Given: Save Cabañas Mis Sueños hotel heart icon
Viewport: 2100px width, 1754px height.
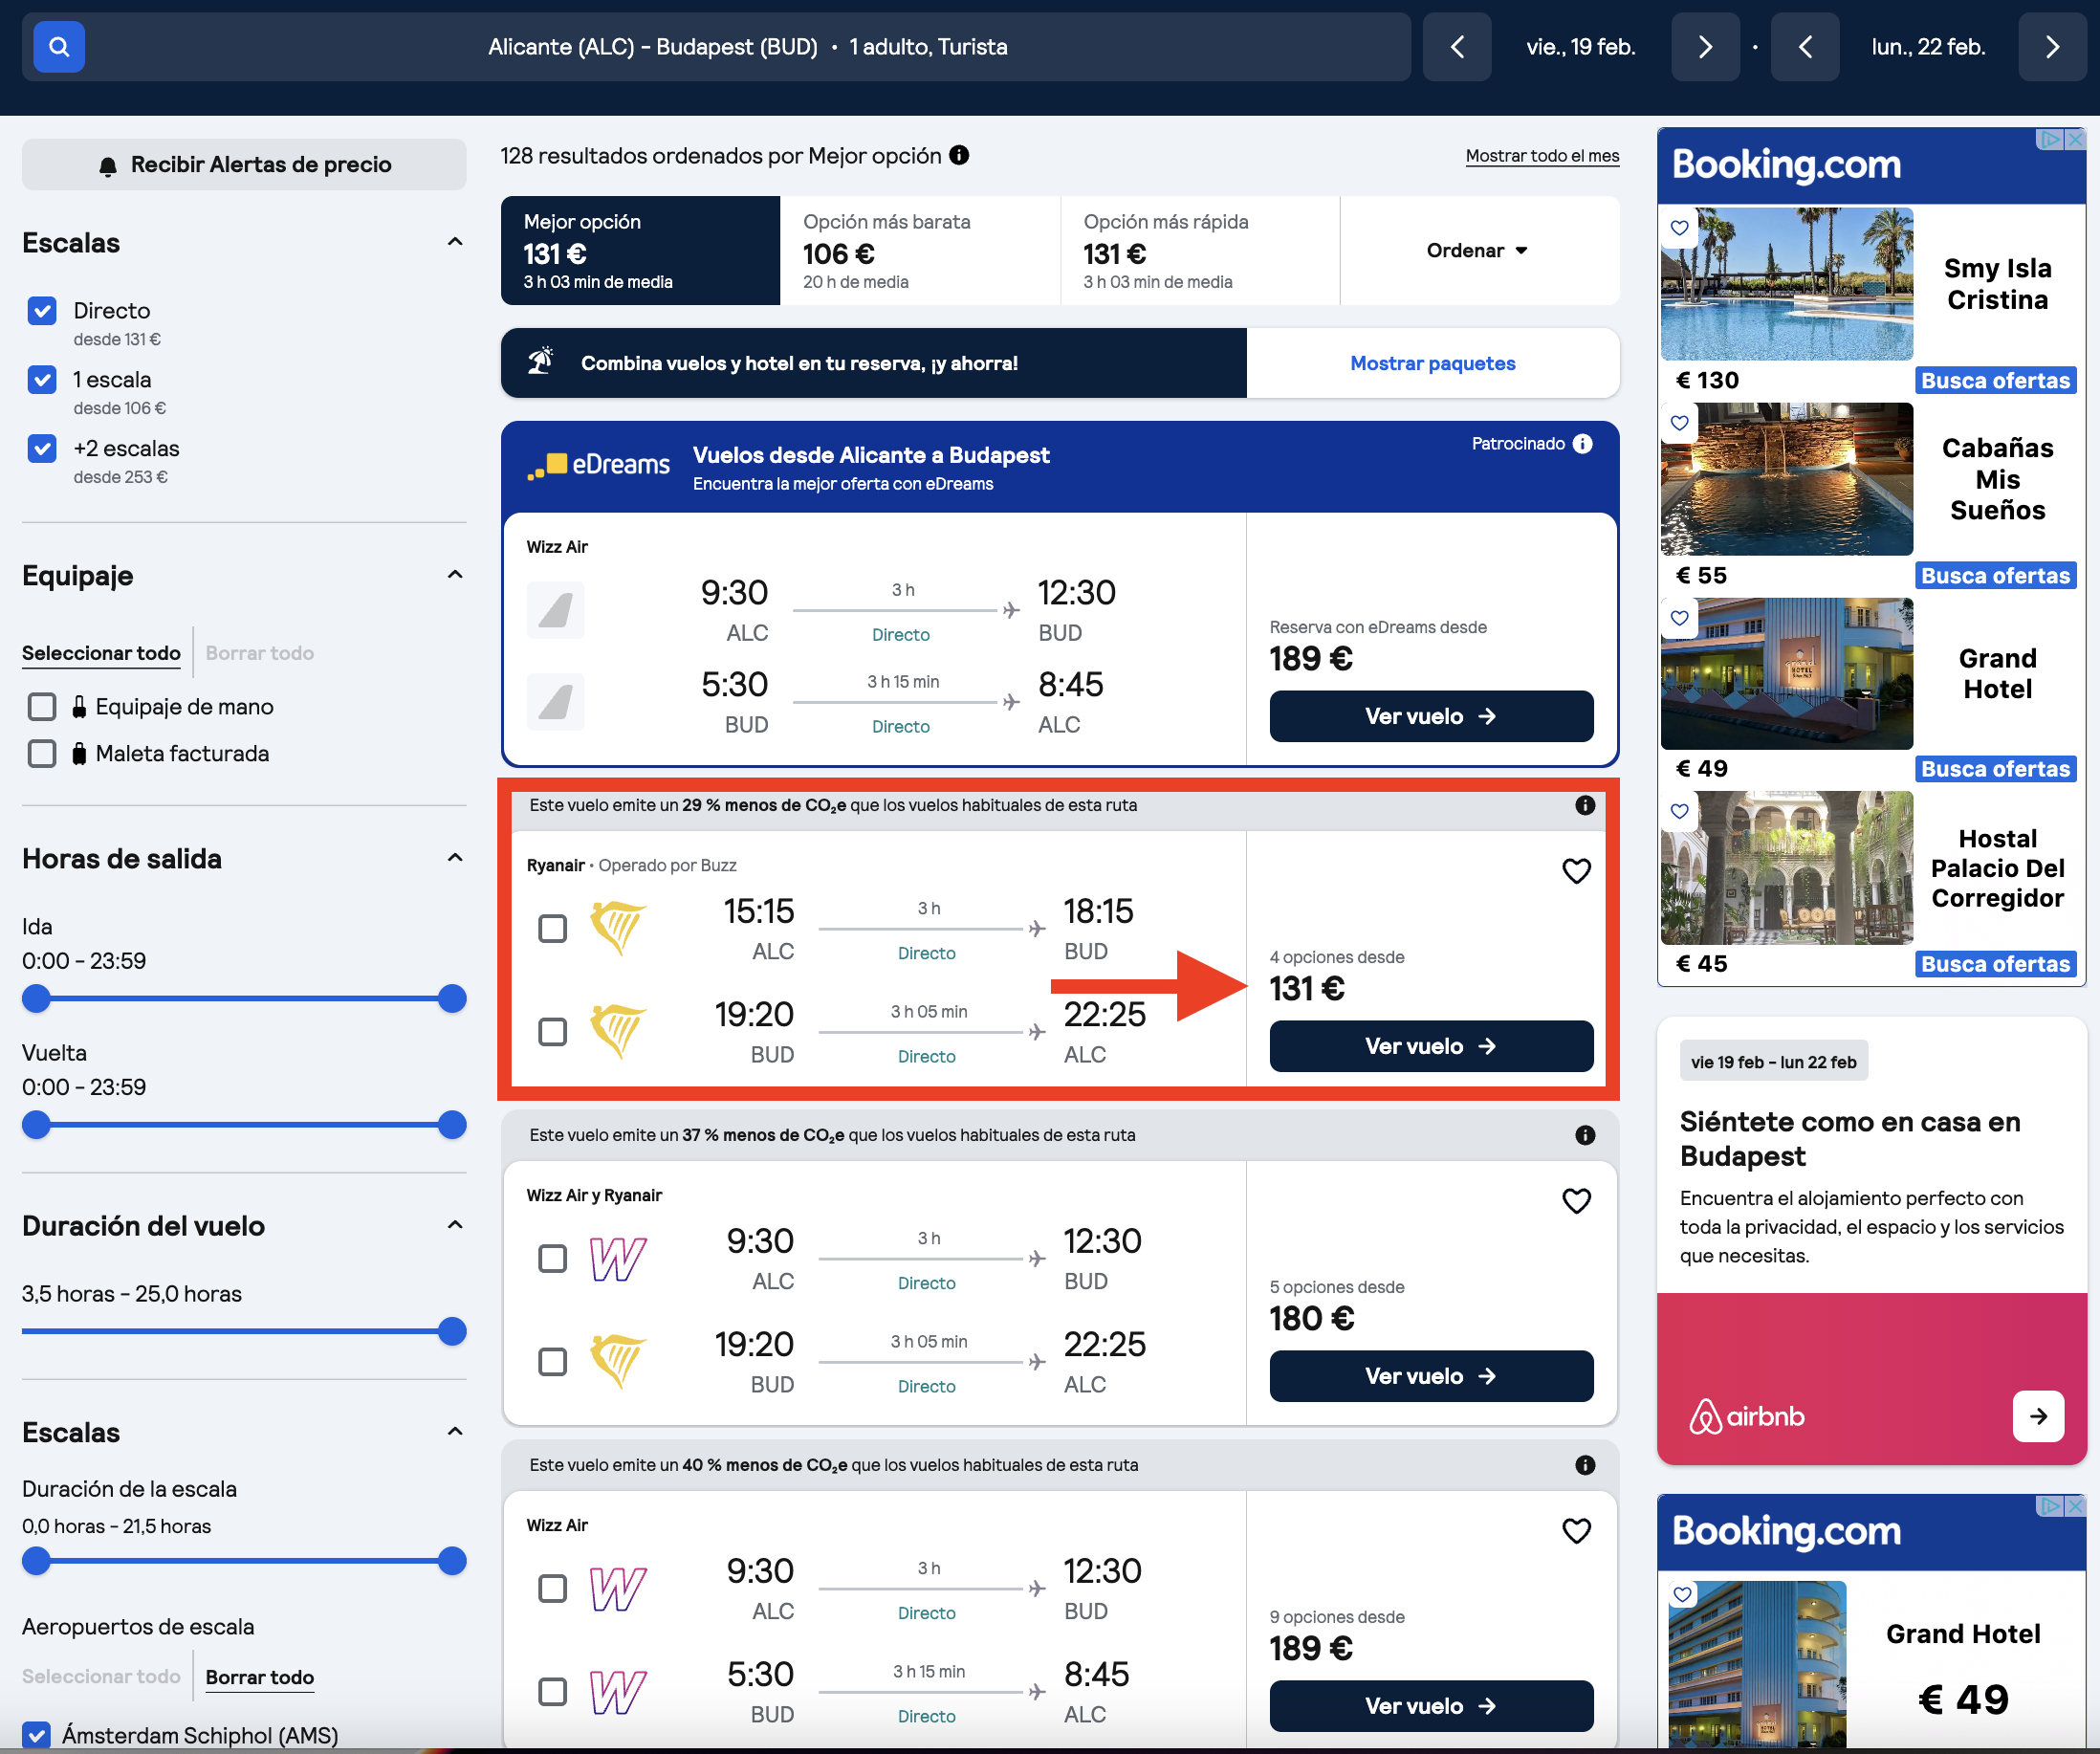Looking at the screenshot, I should [1680, 423].
